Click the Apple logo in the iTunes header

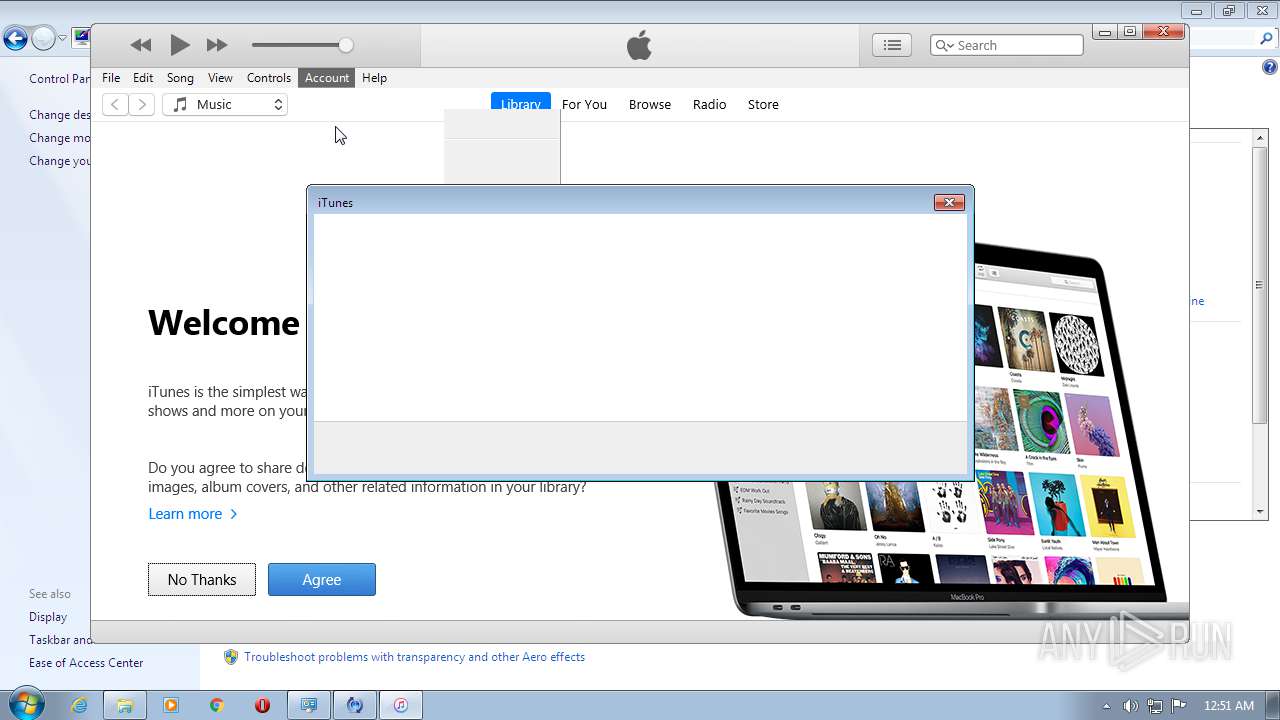639,45
